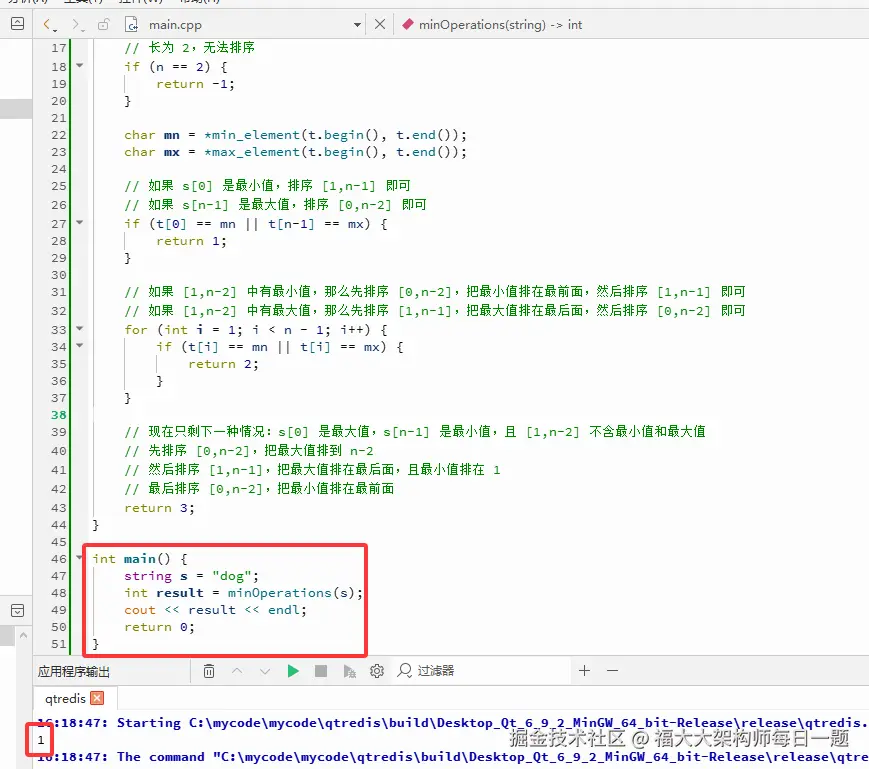Click 'char mn = *min_element' line
The height and width of the screenshot is (769, 869).
click(x=295, y=135)
